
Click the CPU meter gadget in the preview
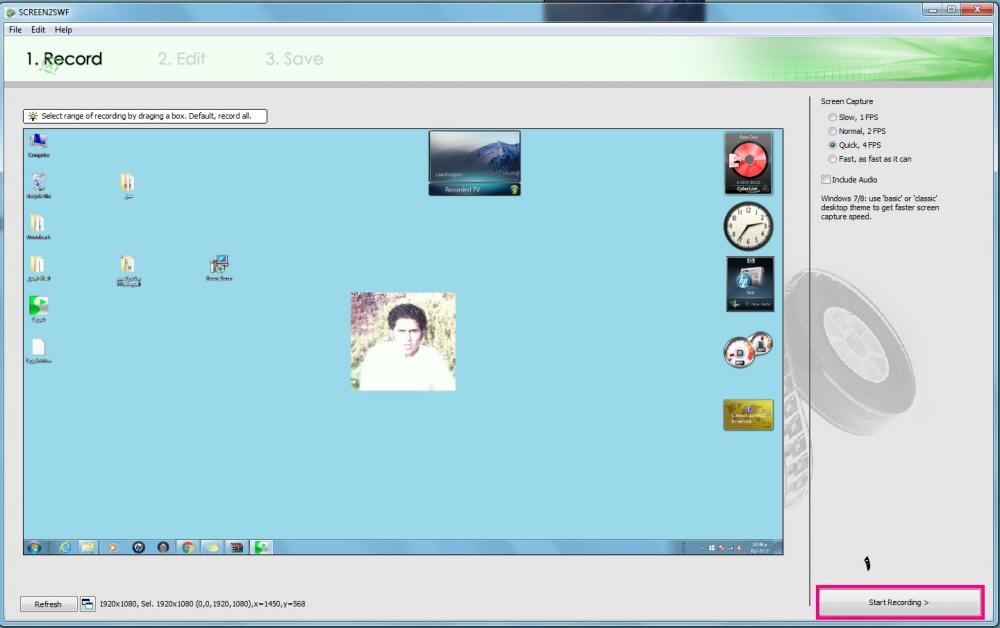[747, 350]
